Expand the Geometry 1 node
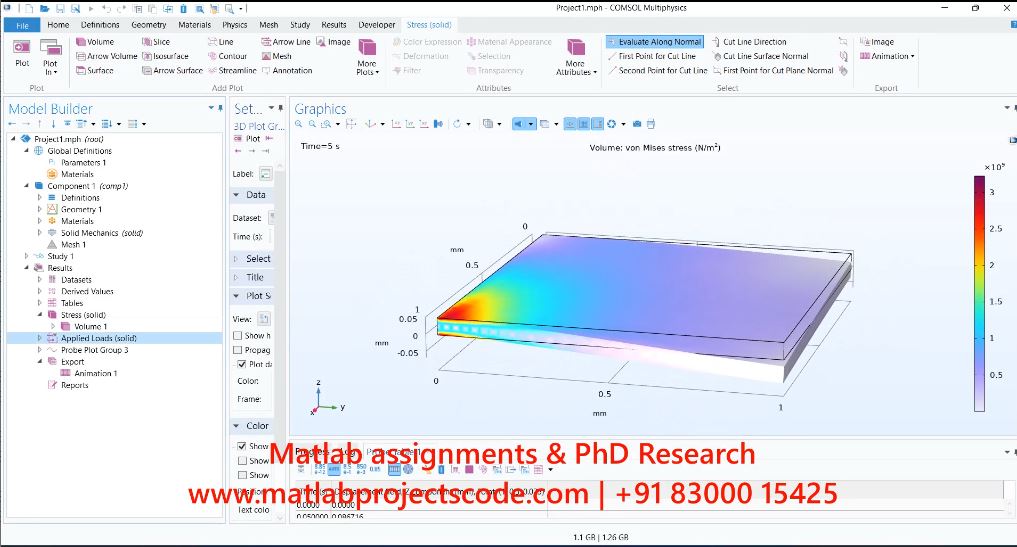 40,209
